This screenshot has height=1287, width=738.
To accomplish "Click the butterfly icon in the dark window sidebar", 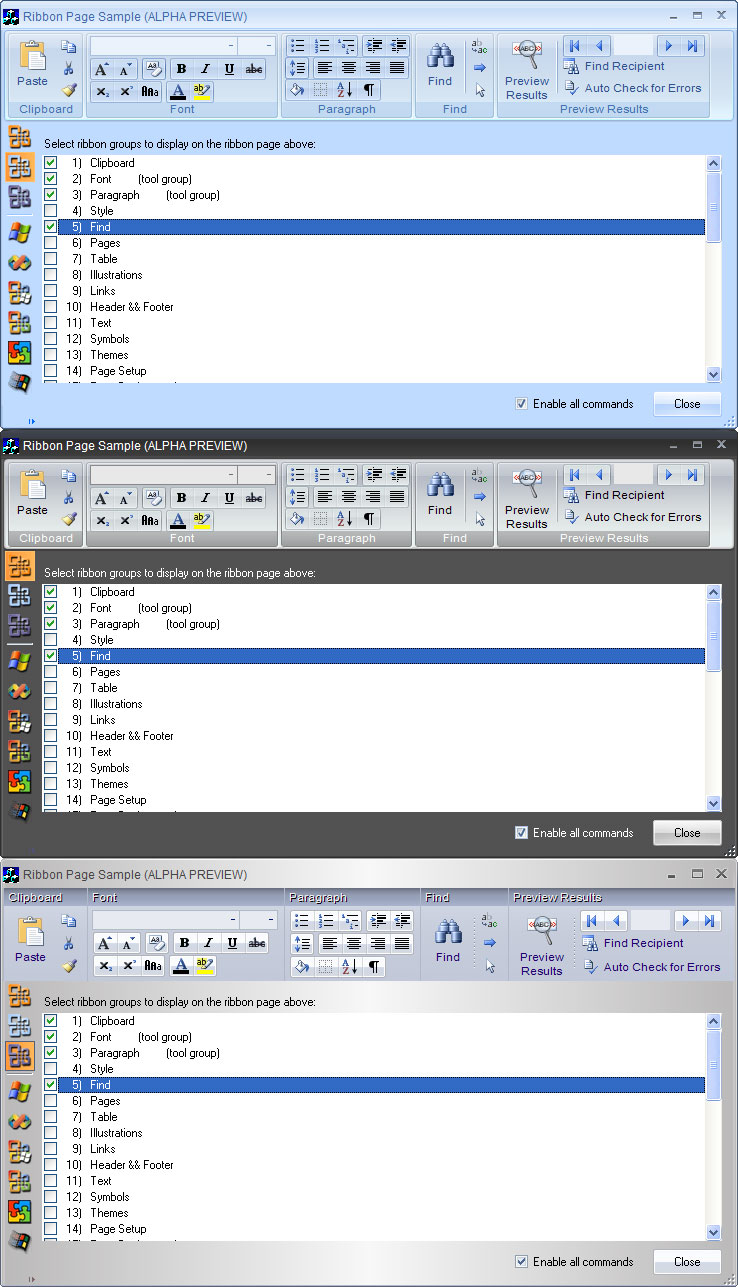I will pos(19,692).
